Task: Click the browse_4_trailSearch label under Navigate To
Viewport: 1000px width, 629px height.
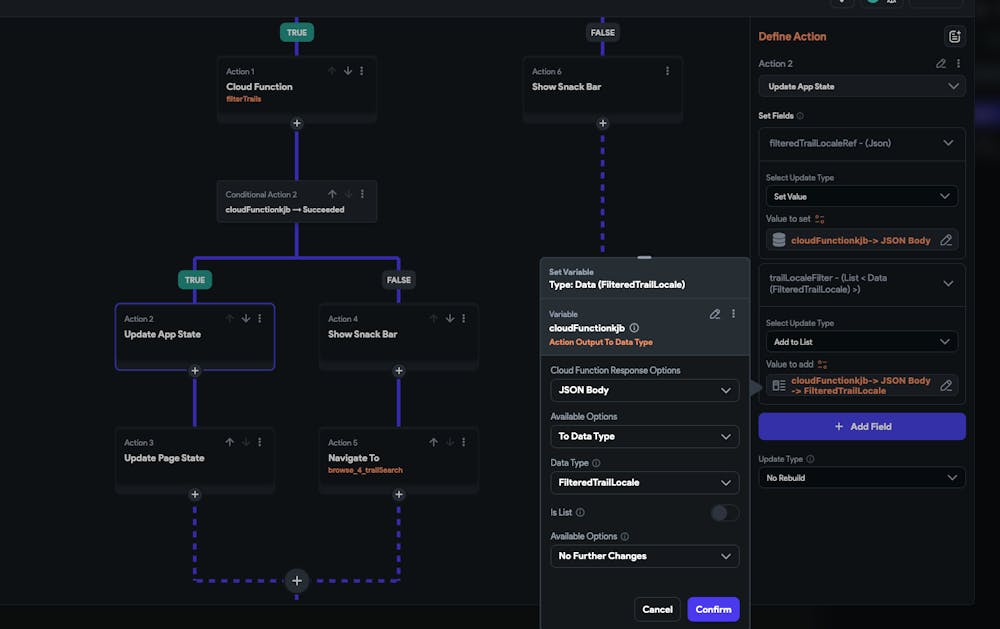Action: tap(365, 470)
